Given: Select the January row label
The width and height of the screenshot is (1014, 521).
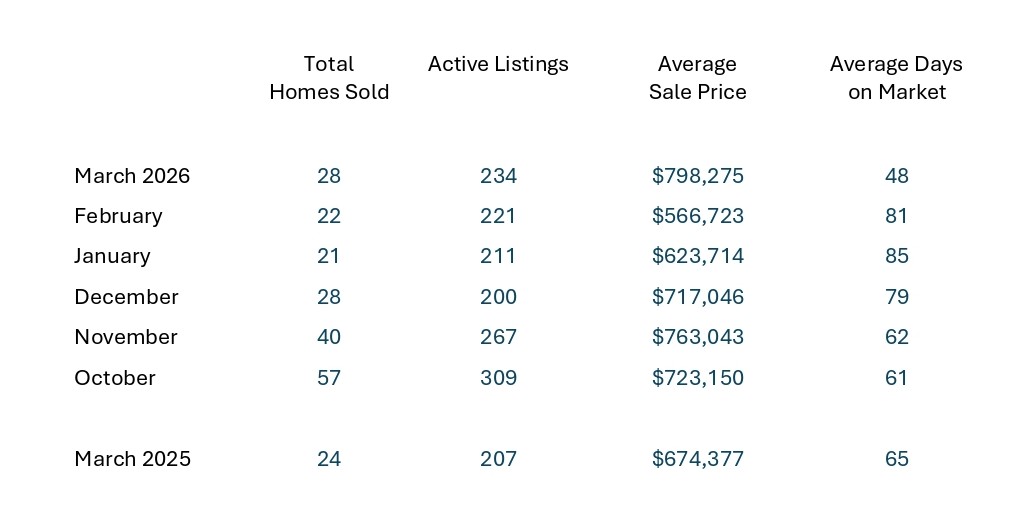Looking at the screenshot, I should pos(112,256).
